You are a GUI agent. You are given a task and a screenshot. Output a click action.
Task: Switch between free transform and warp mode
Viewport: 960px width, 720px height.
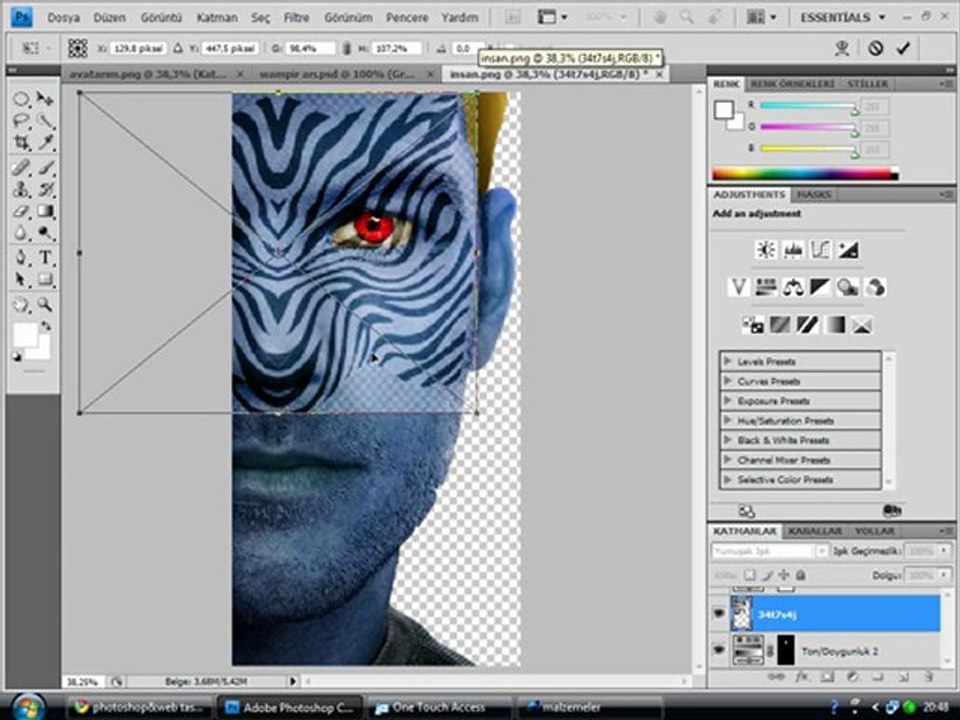click(842, 48)
